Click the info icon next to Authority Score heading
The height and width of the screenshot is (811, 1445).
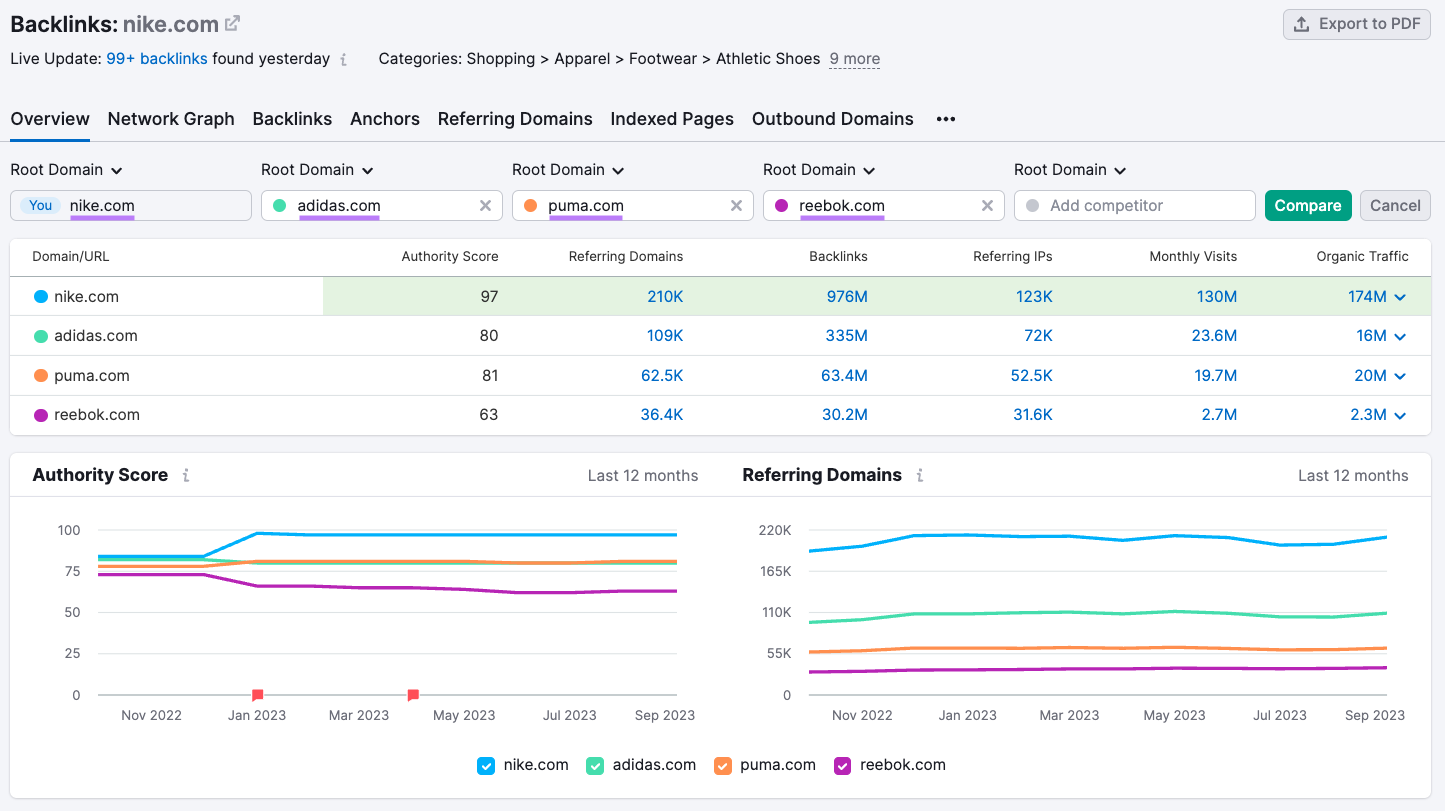[185, 476]
